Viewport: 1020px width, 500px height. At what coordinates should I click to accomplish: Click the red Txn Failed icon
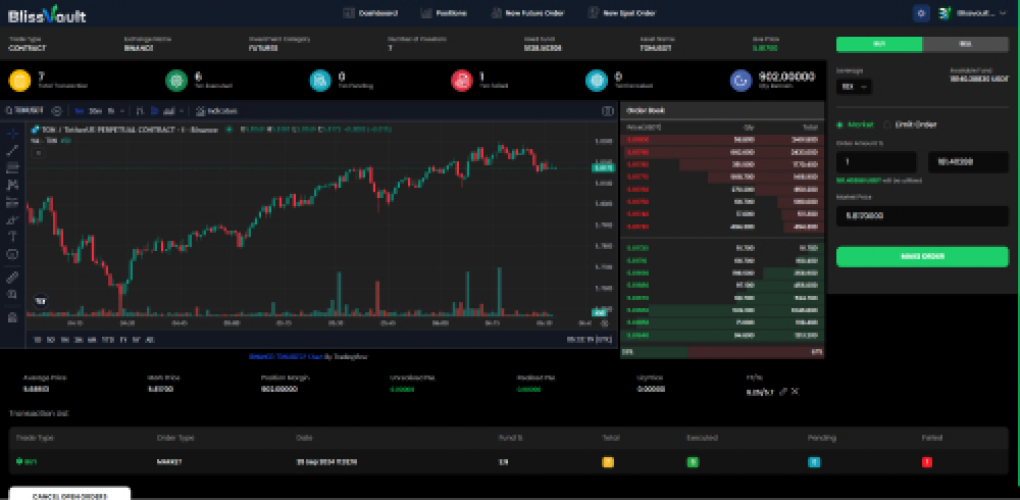pyautogui.click(x=461, y=81)
